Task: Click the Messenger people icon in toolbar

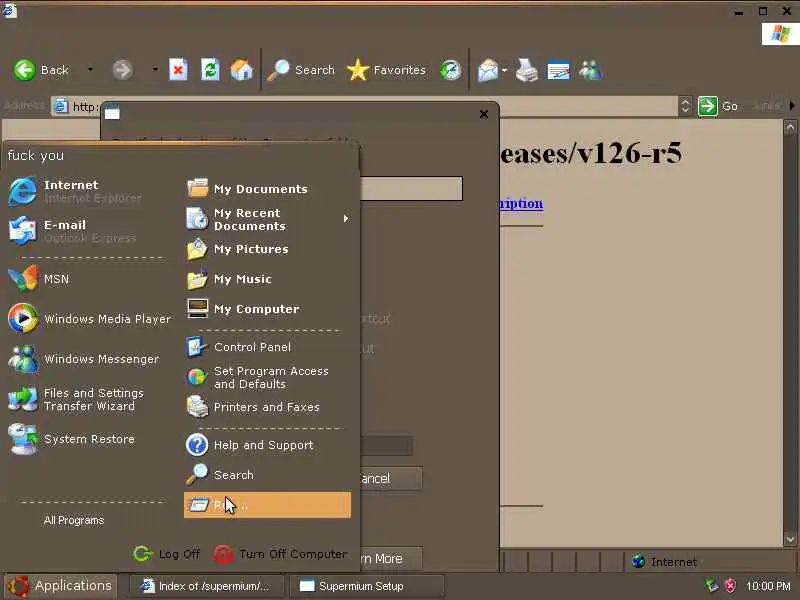Action: [x=590, y=70]
